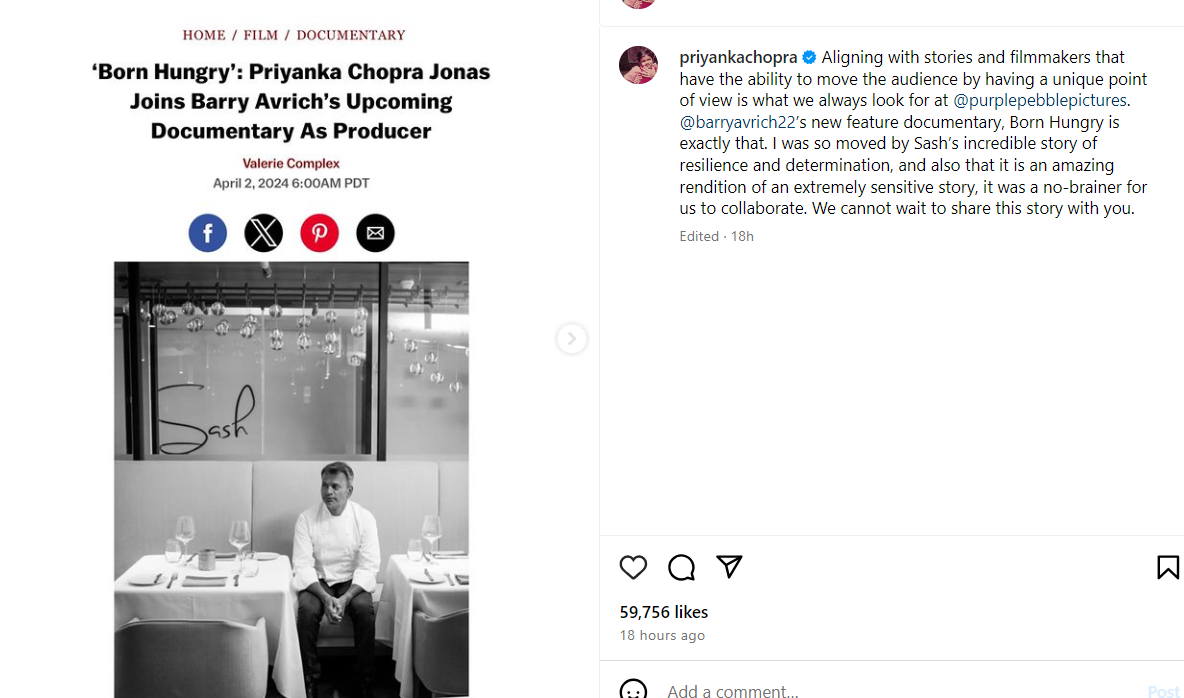Viewport: 1184px width, 698px height.
Task: Click the X (Twitter) share icon
Action: click(x=264, y=233)
